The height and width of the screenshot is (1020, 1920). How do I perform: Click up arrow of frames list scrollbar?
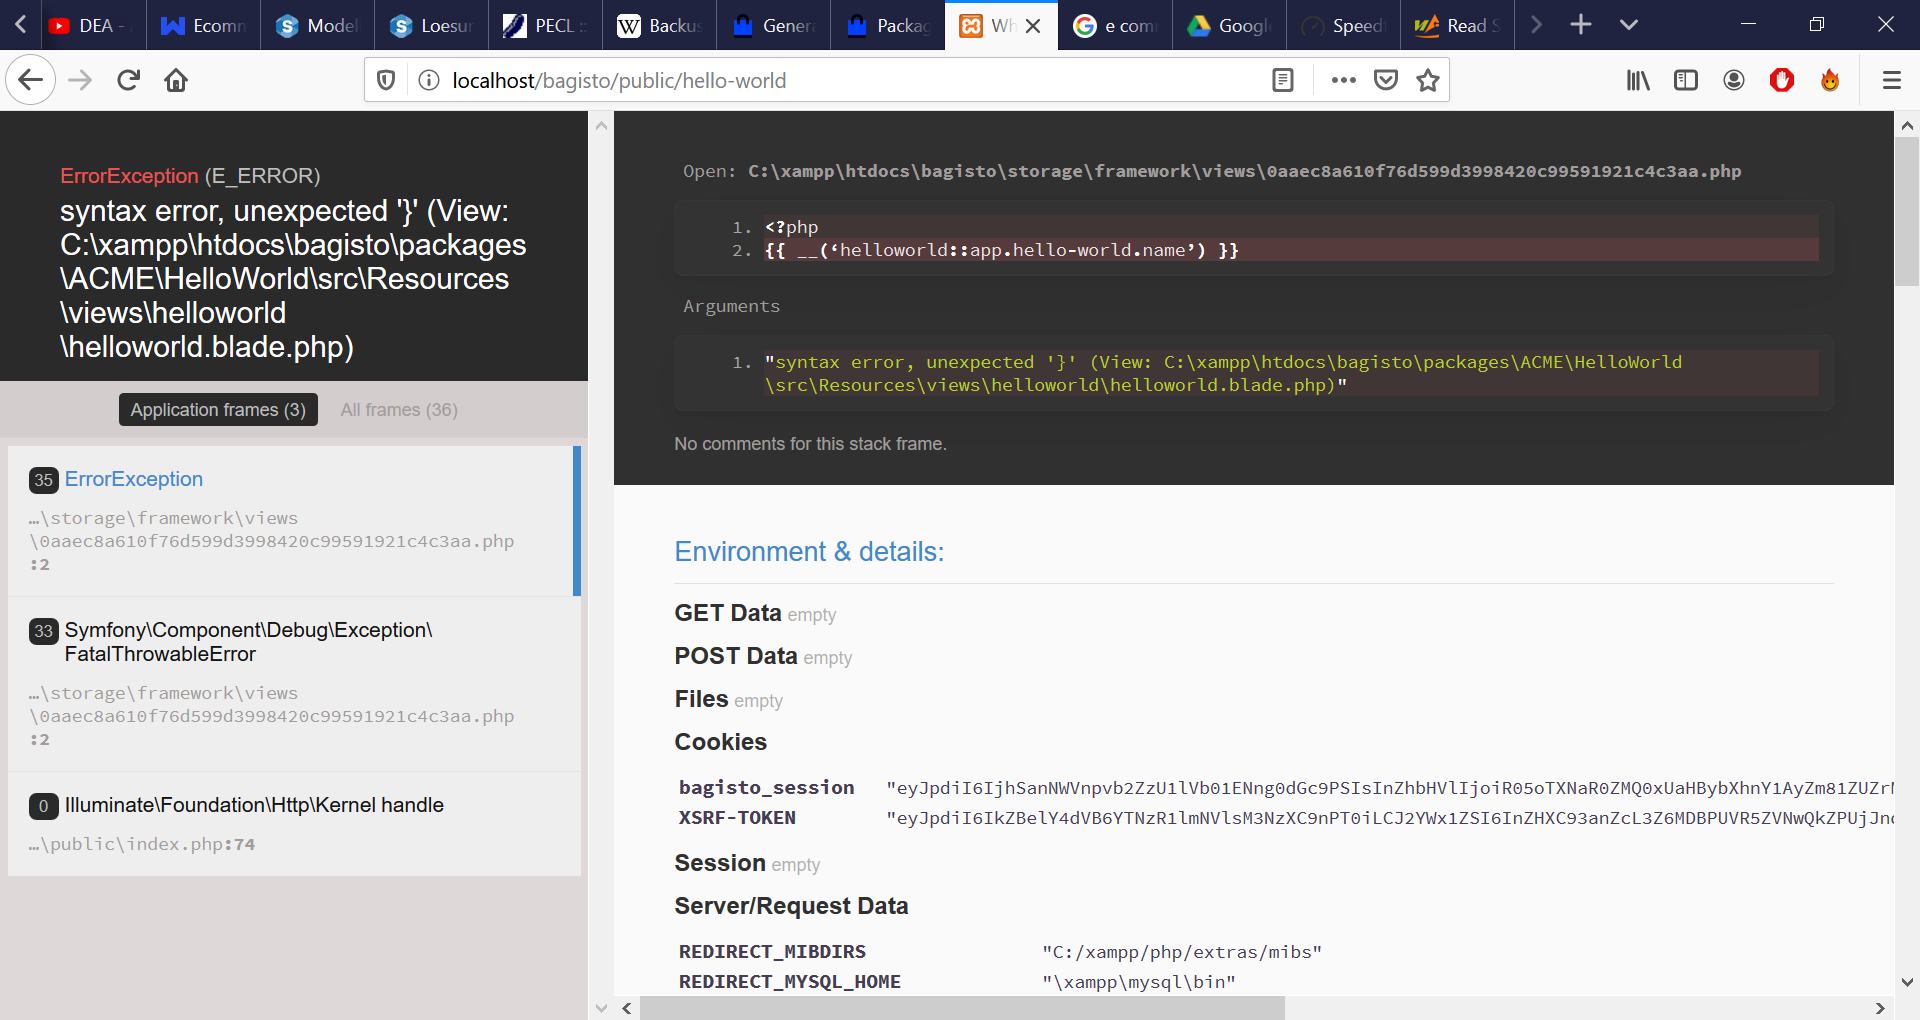click(x=601, y=126)
